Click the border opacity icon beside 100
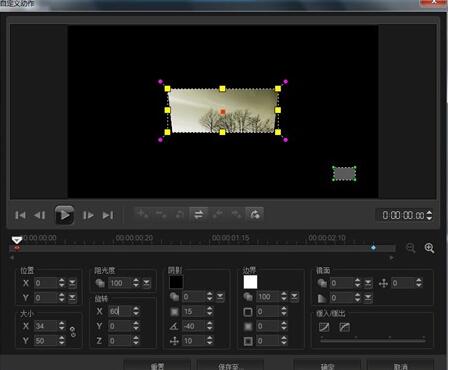Viewport: 449px width, 370px height. [x=248, y=297]
